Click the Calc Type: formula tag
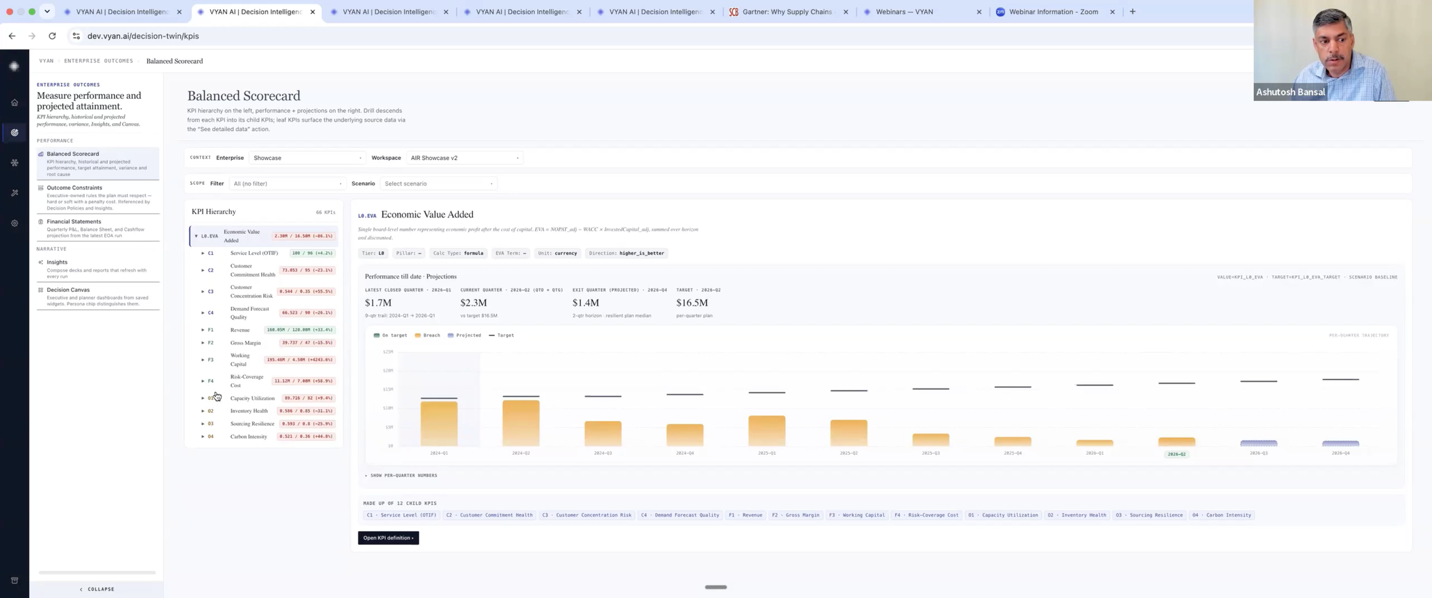1432x598 pixels. (458, 253)
